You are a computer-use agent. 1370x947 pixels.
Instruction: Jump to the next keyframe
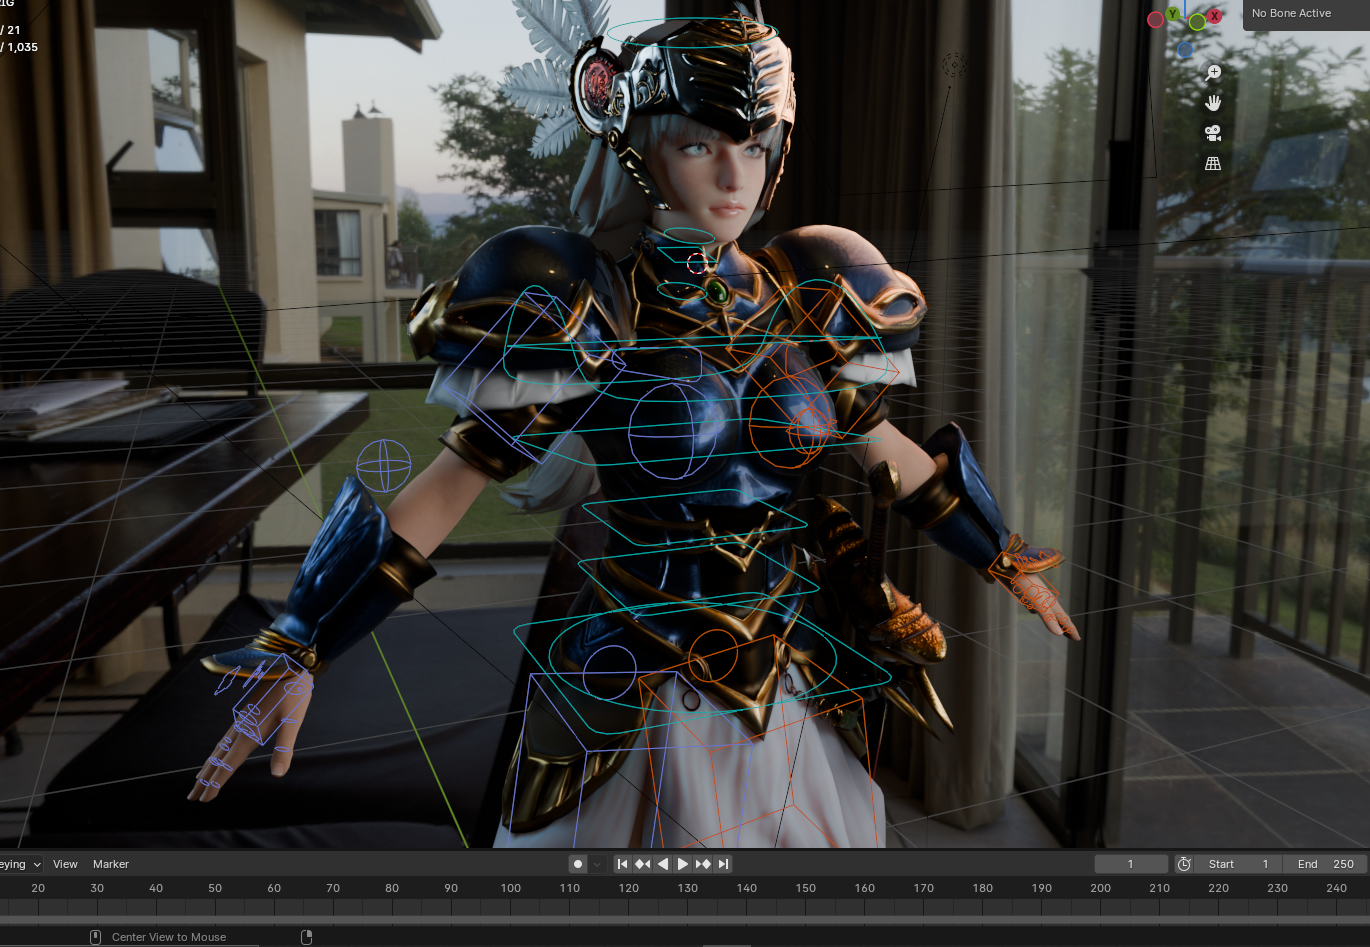click(703, 864)
